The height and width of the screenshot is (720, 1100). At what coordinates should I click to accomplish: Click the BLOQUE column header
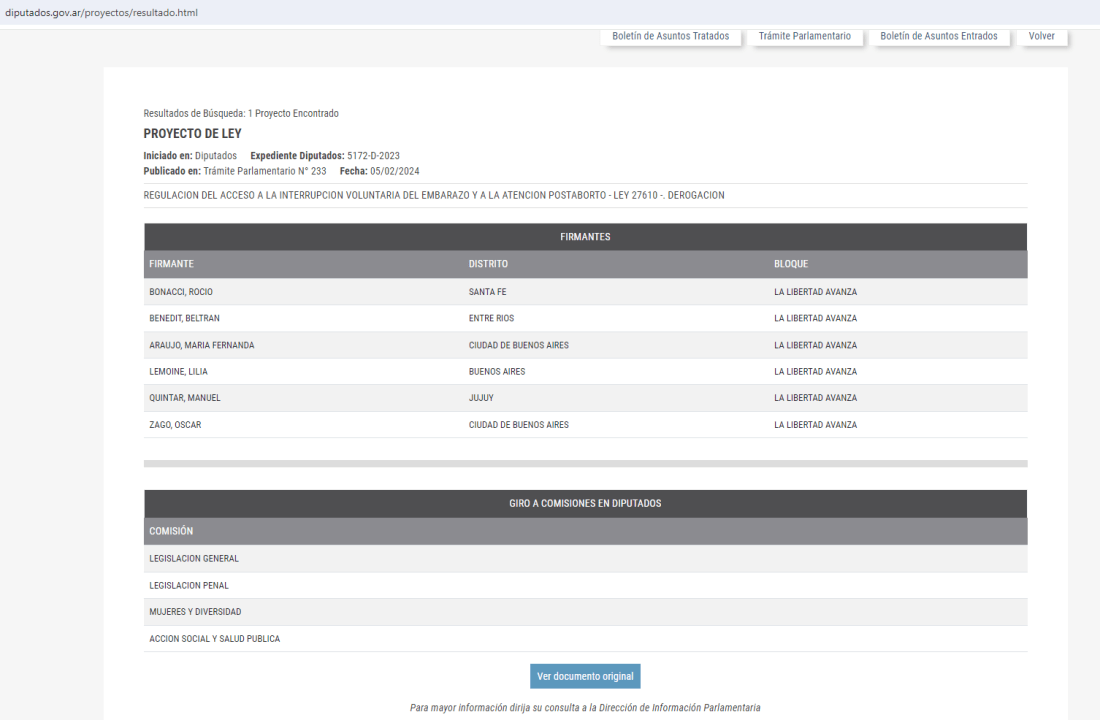coord(790,264)
